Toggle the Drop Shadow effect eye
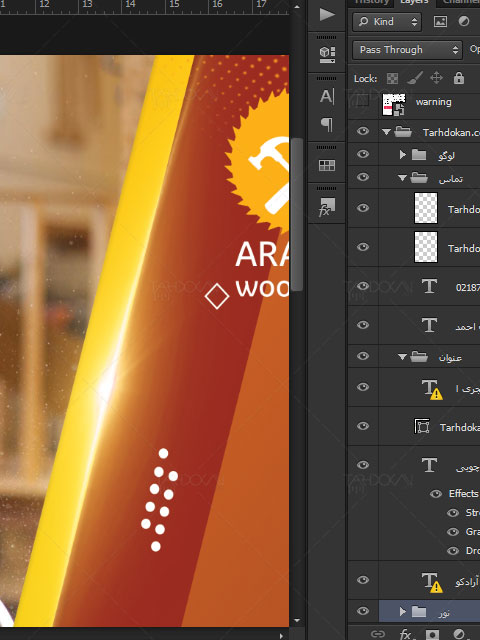The width and height of the screenshot is (480, 640). coord(453,551)
